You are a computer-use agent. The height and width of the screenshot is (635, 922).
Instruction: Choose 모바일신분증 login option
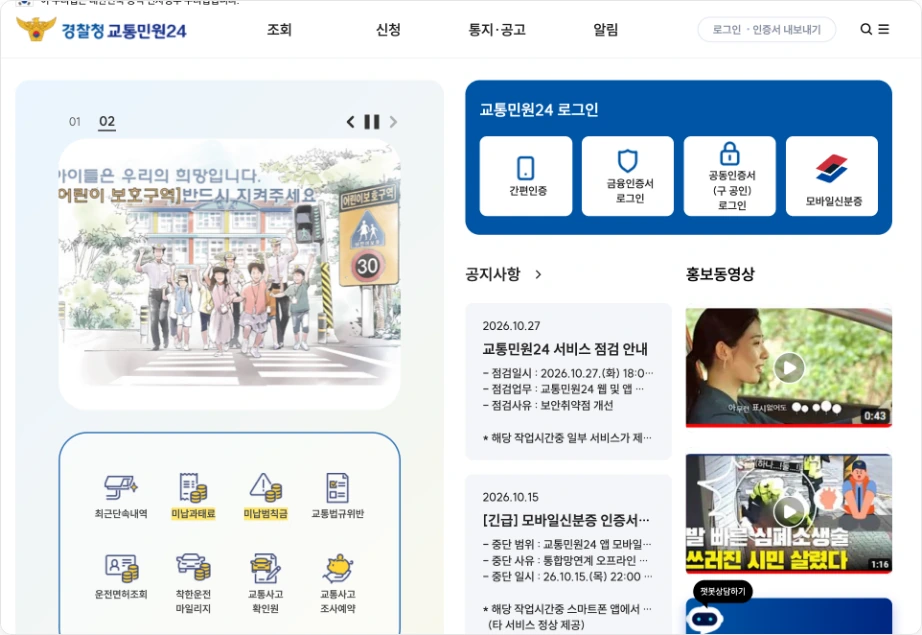click(x=832, y=176)
